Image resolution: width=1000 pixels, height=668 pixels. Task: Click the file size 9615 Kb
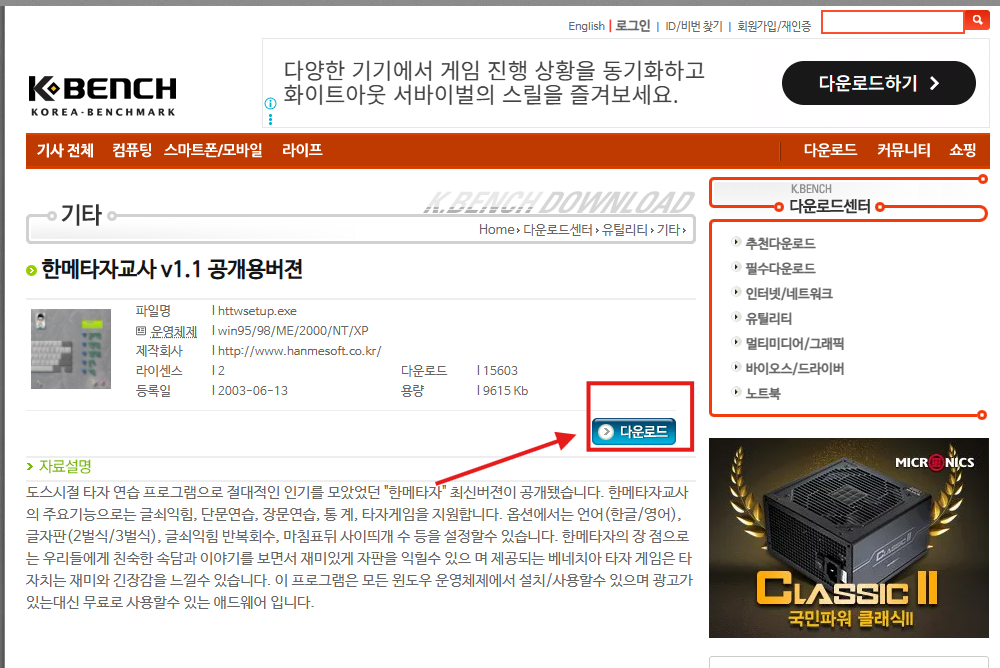(x=505, y=390)
